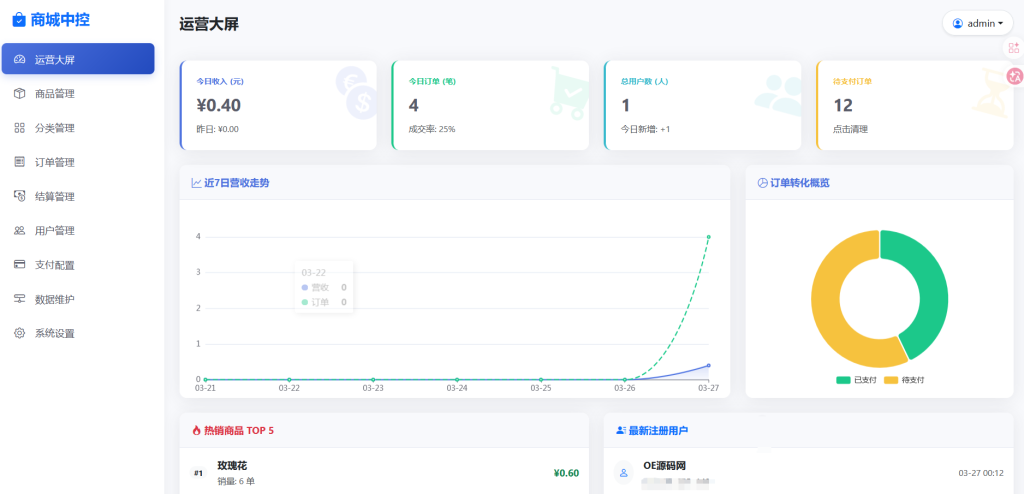Image resolution: width=1024 pixels, height=494 pixels.
Task: Select 用户管理 in the sidebar
Action: (78, 231)
